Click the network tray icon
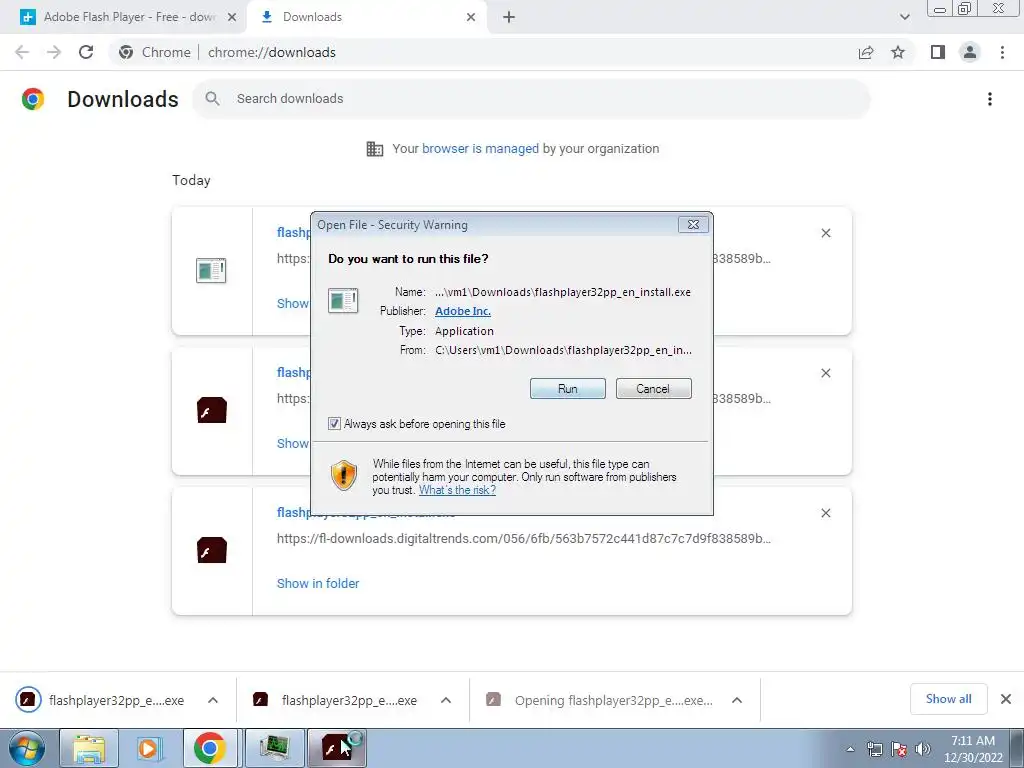This screenshot has width=1024, height=768. pyautogui.click(x=874, y=749)
